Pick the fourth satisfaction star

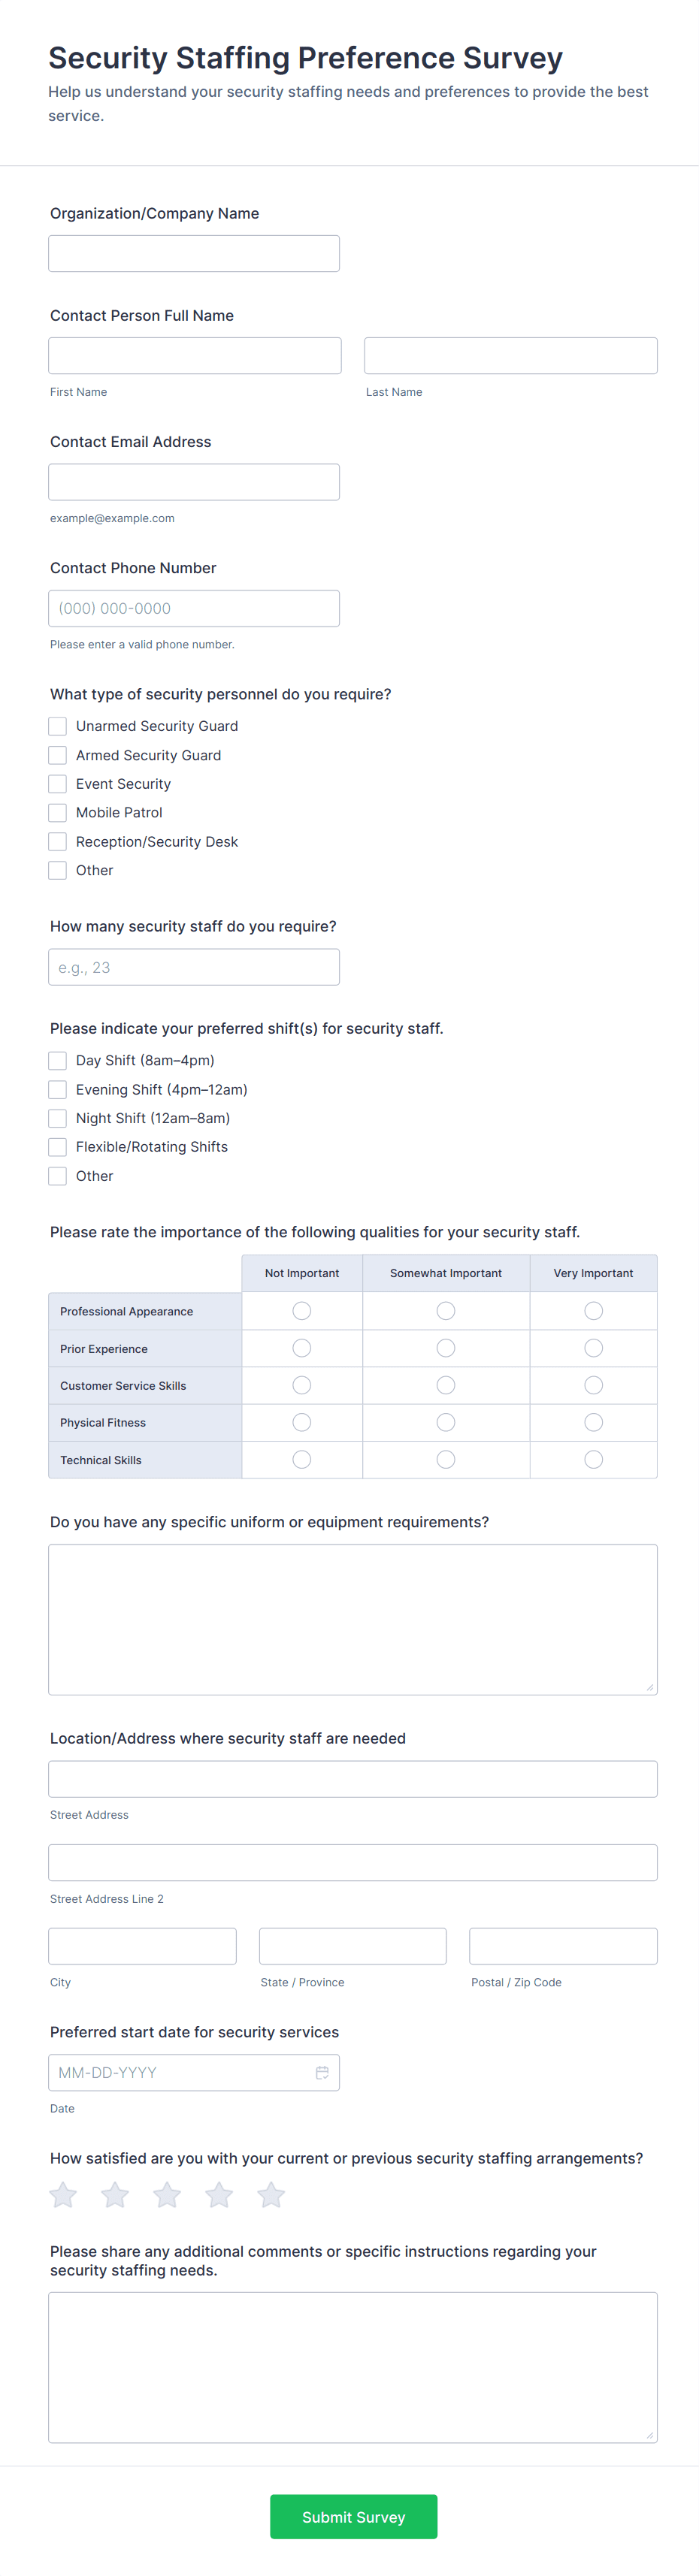219,2195
